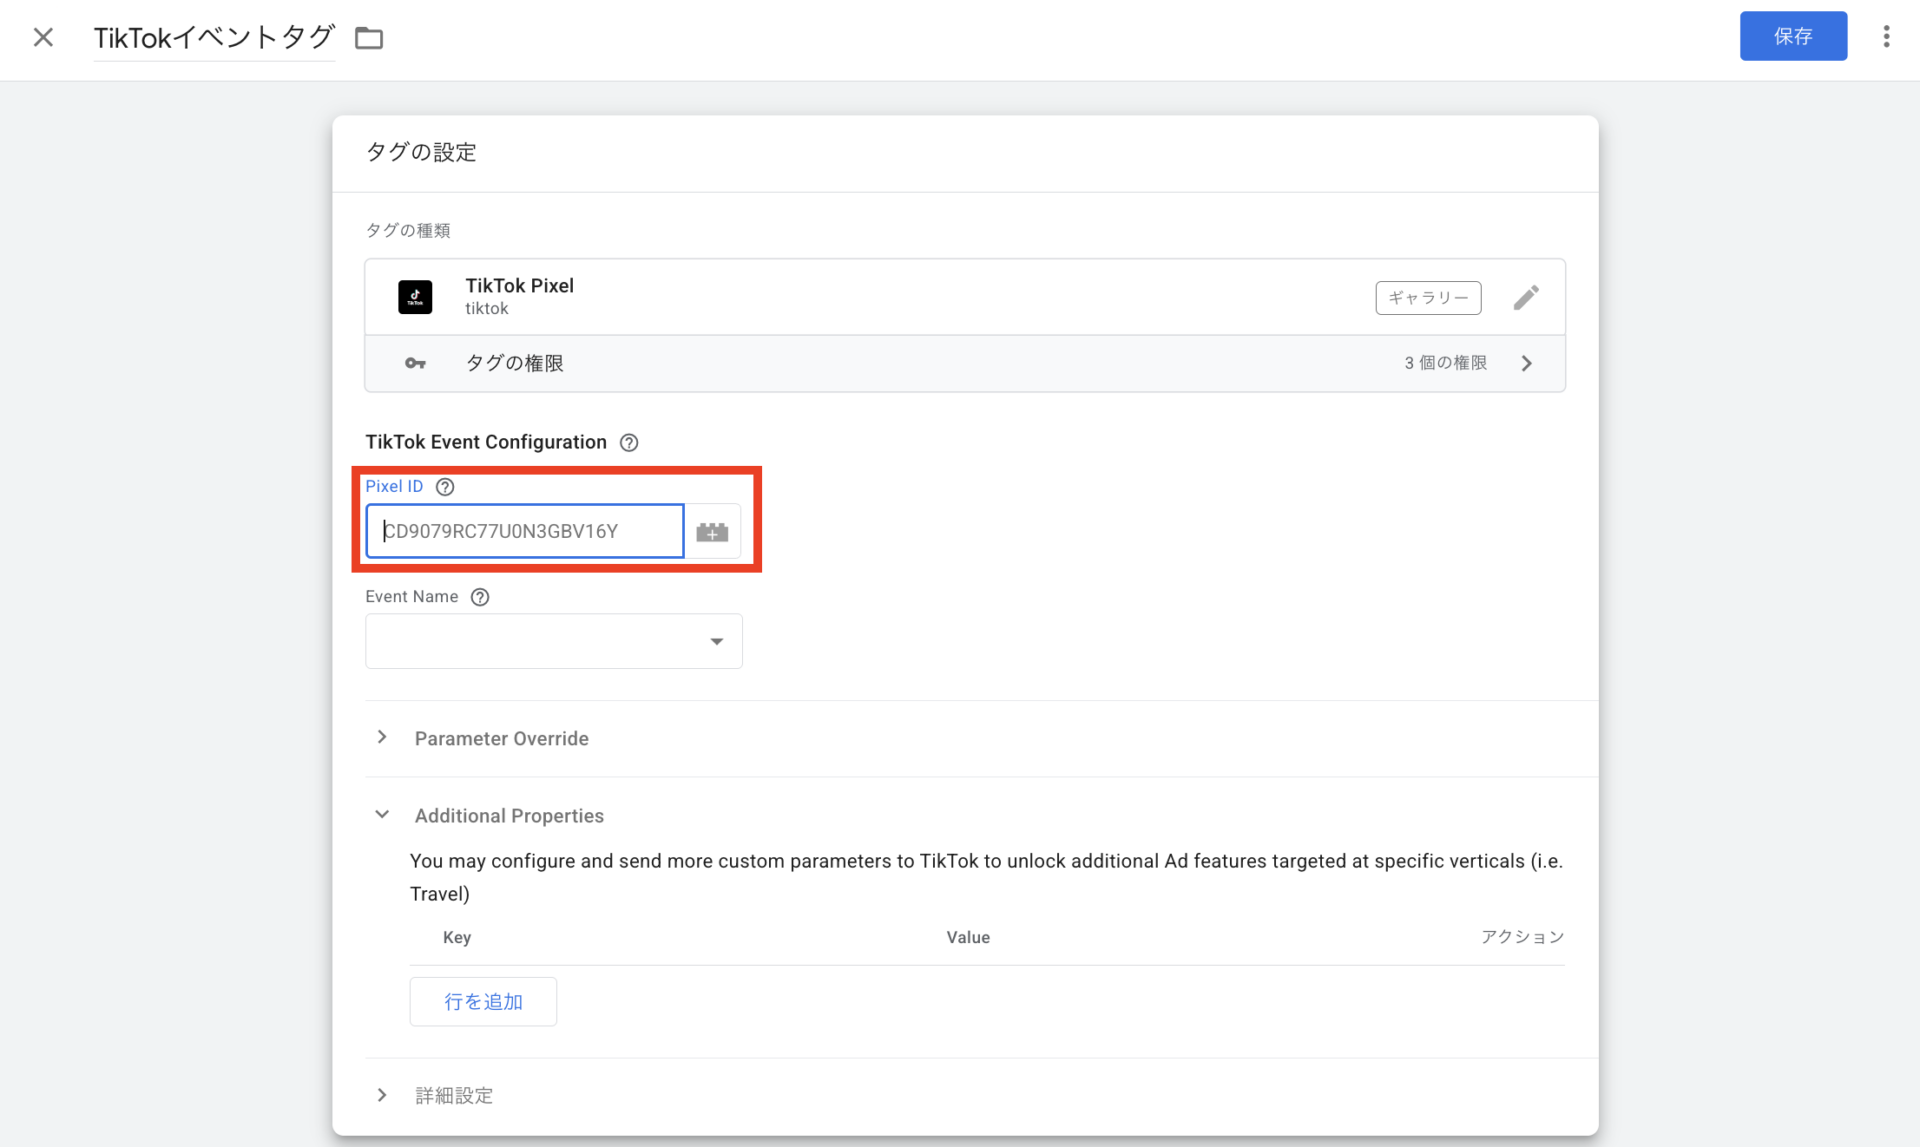This screenshot has width=1920, height=1147.
Task: Click 行を追加 to add a row
Action: [483, 1001]
